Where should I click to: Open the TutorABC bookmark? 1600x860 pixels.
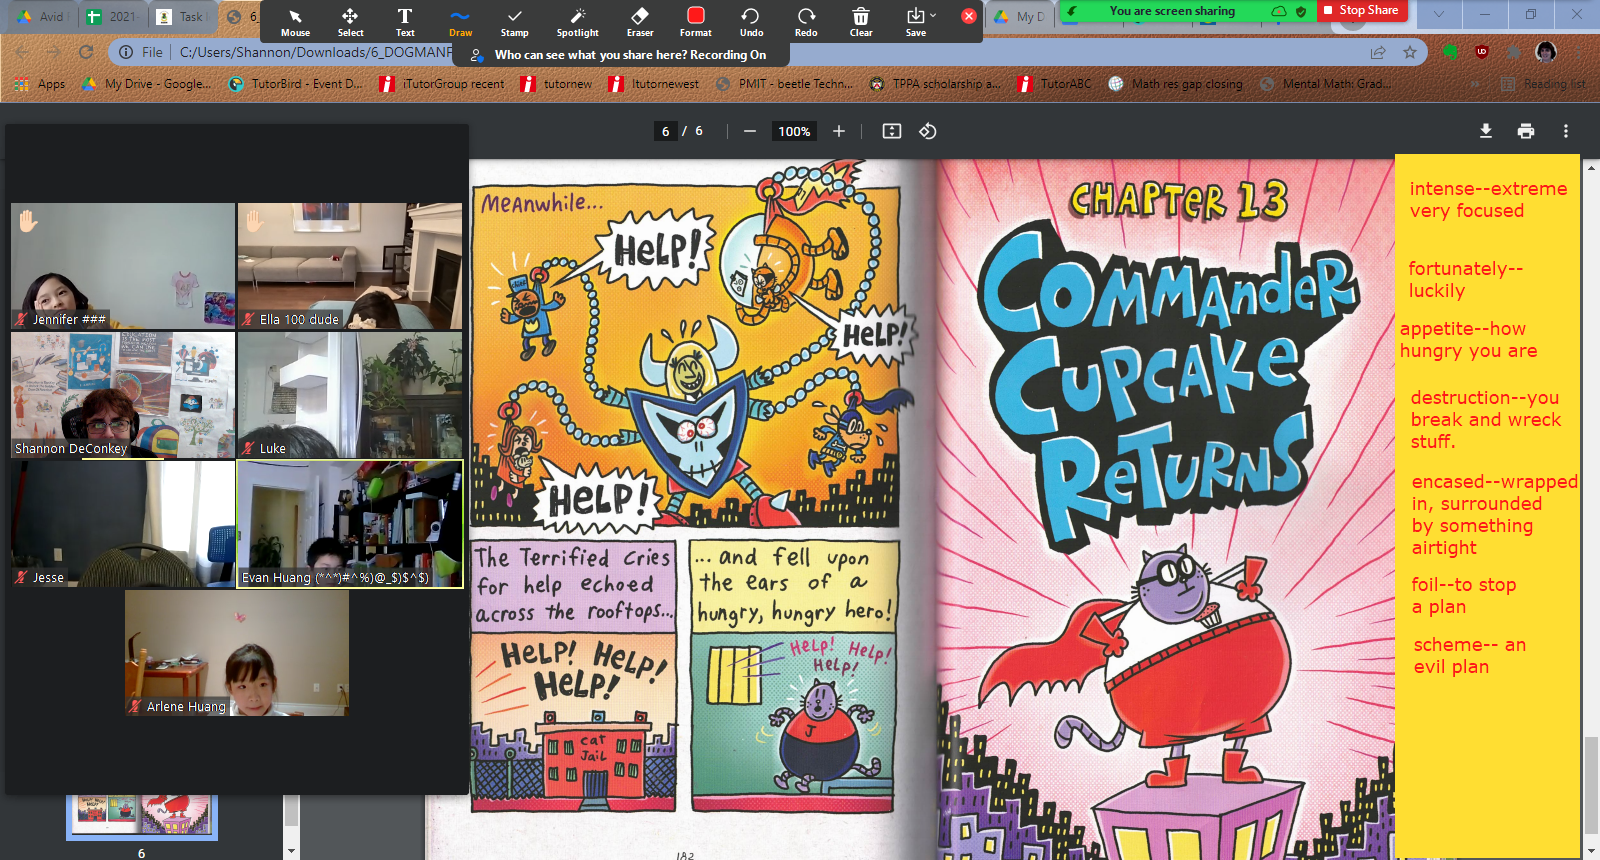1055,84
